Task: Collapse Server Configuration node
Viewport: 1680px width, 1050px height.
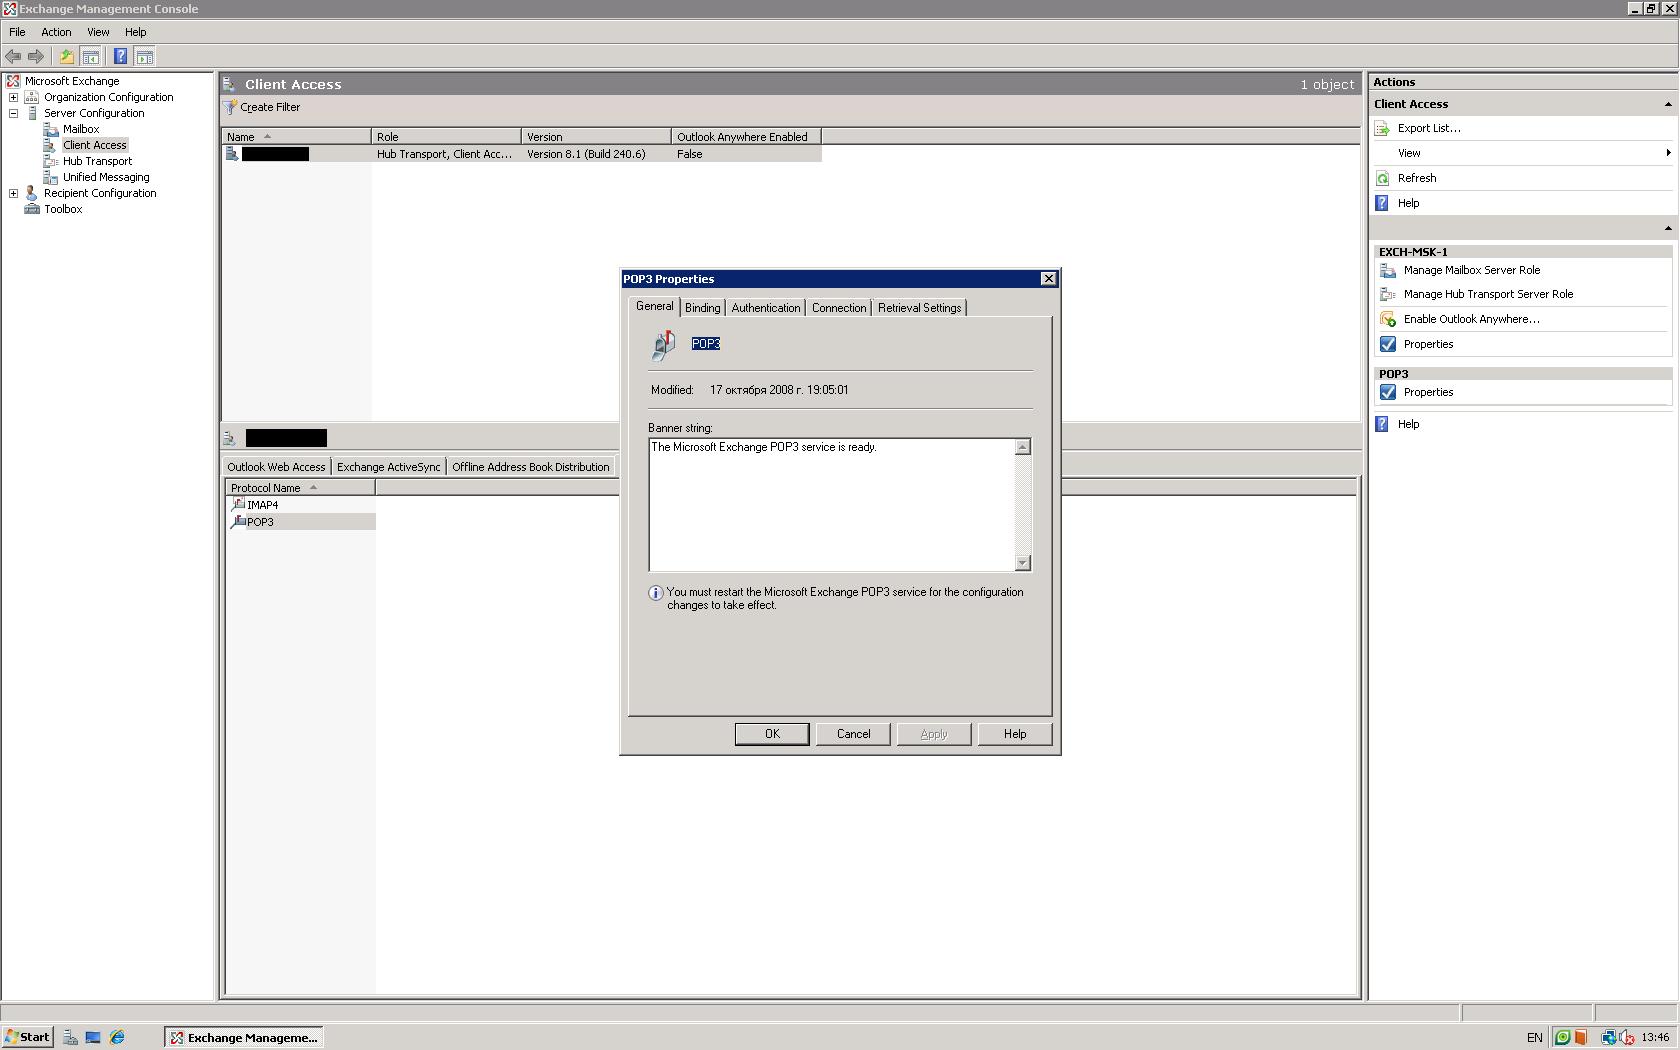Action: [x=14, y=113]
